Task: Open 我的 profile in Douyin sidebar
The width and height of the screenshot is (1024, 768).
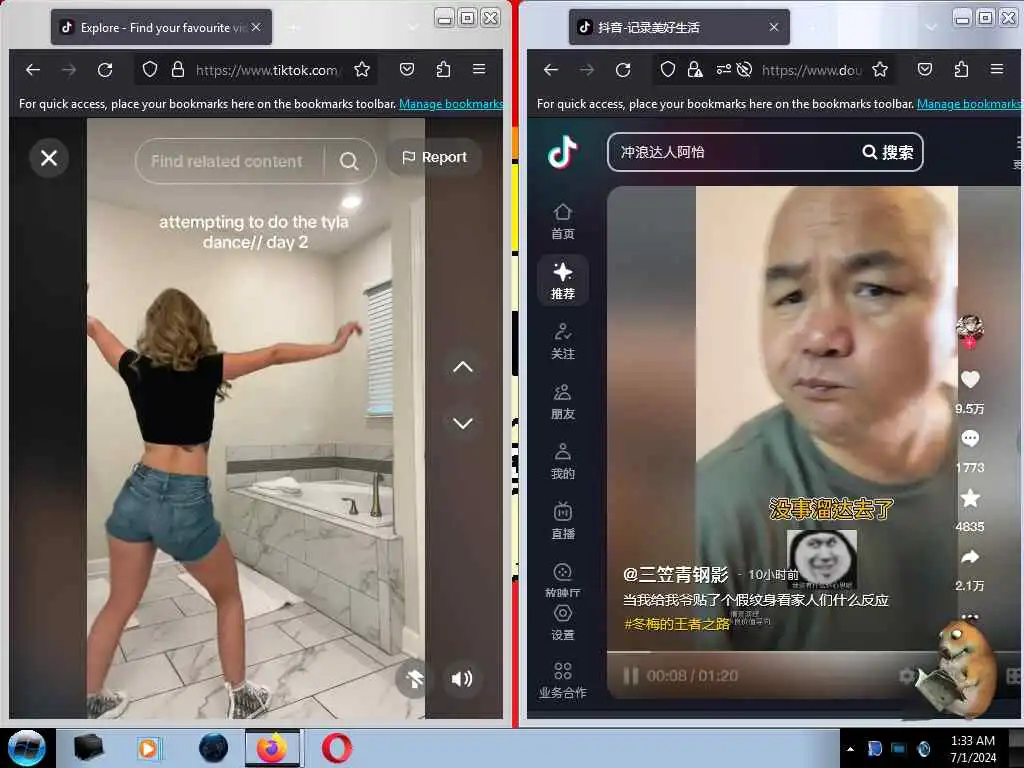Action: (563, 462)
